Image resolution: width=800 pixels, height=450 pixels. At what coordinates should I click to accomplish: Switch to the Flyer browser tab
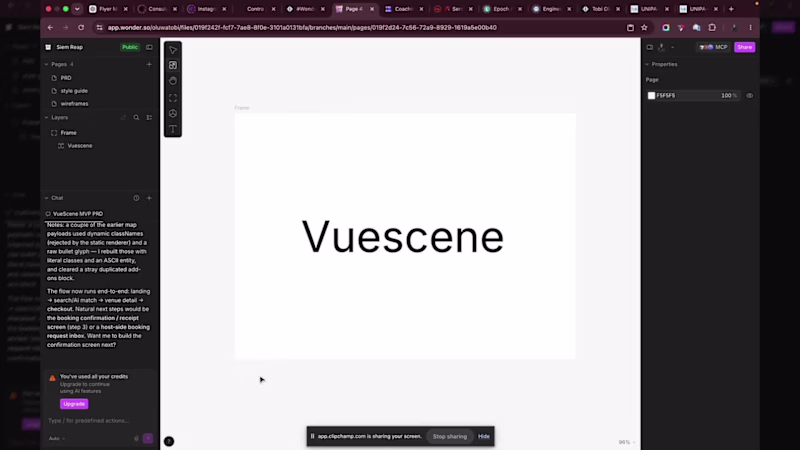pyautogui.click(x=108, y=9)
